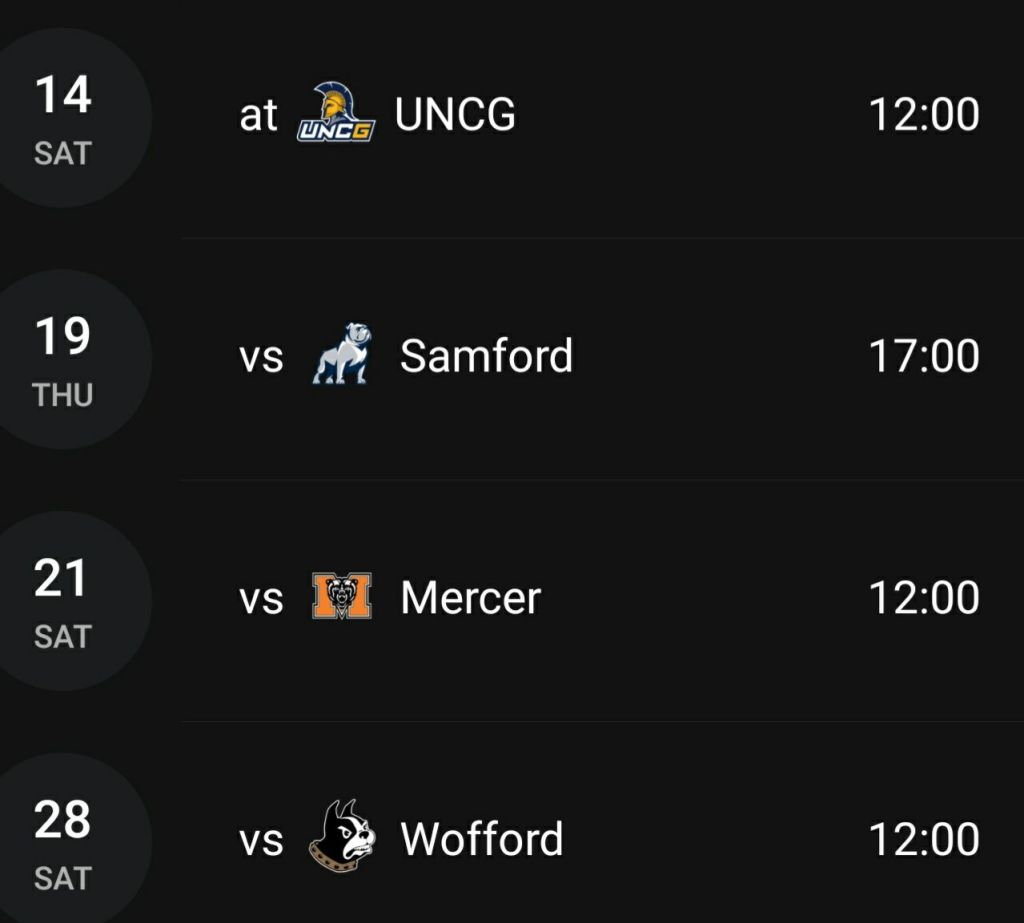Click the "vs" label before Samford
Viewport: 1024px width, 923px height.
[x=261, y=357]
